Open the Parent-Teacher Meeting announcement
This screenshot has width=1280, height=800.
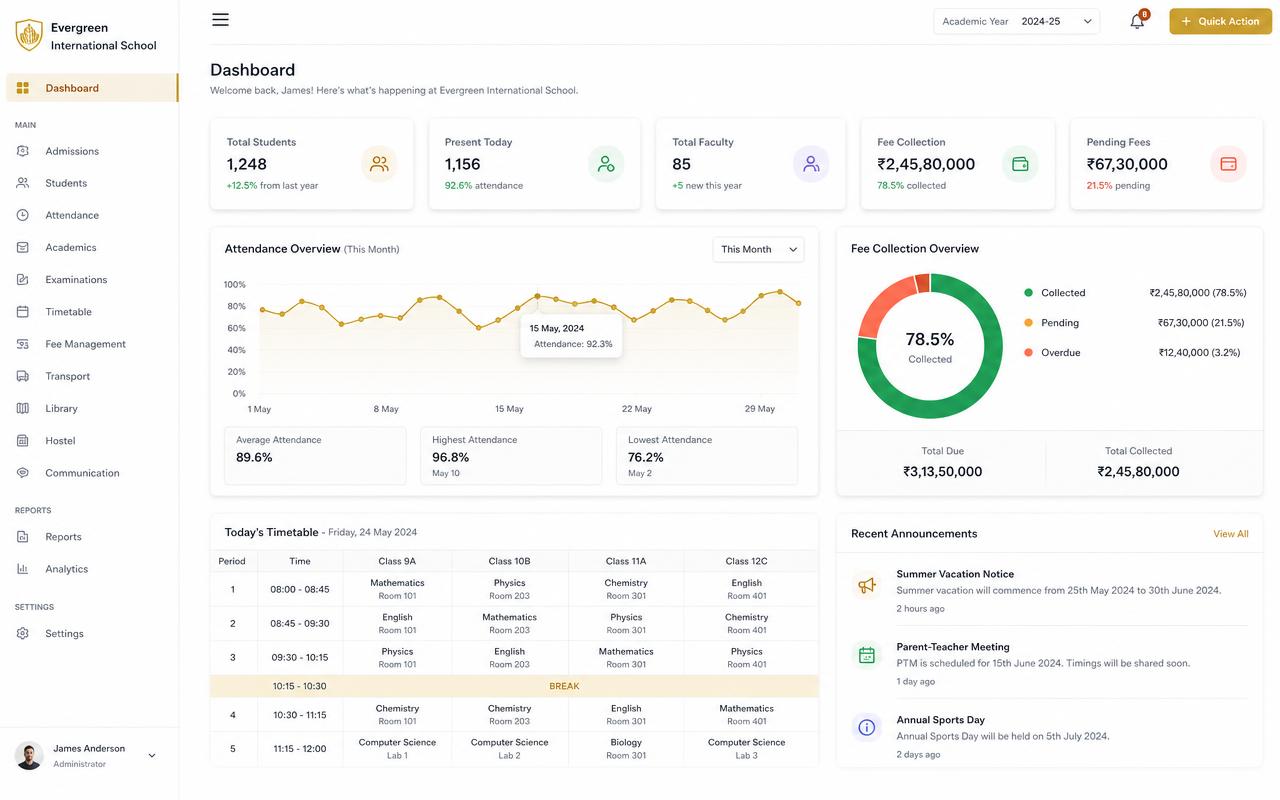pos(1050,663)
